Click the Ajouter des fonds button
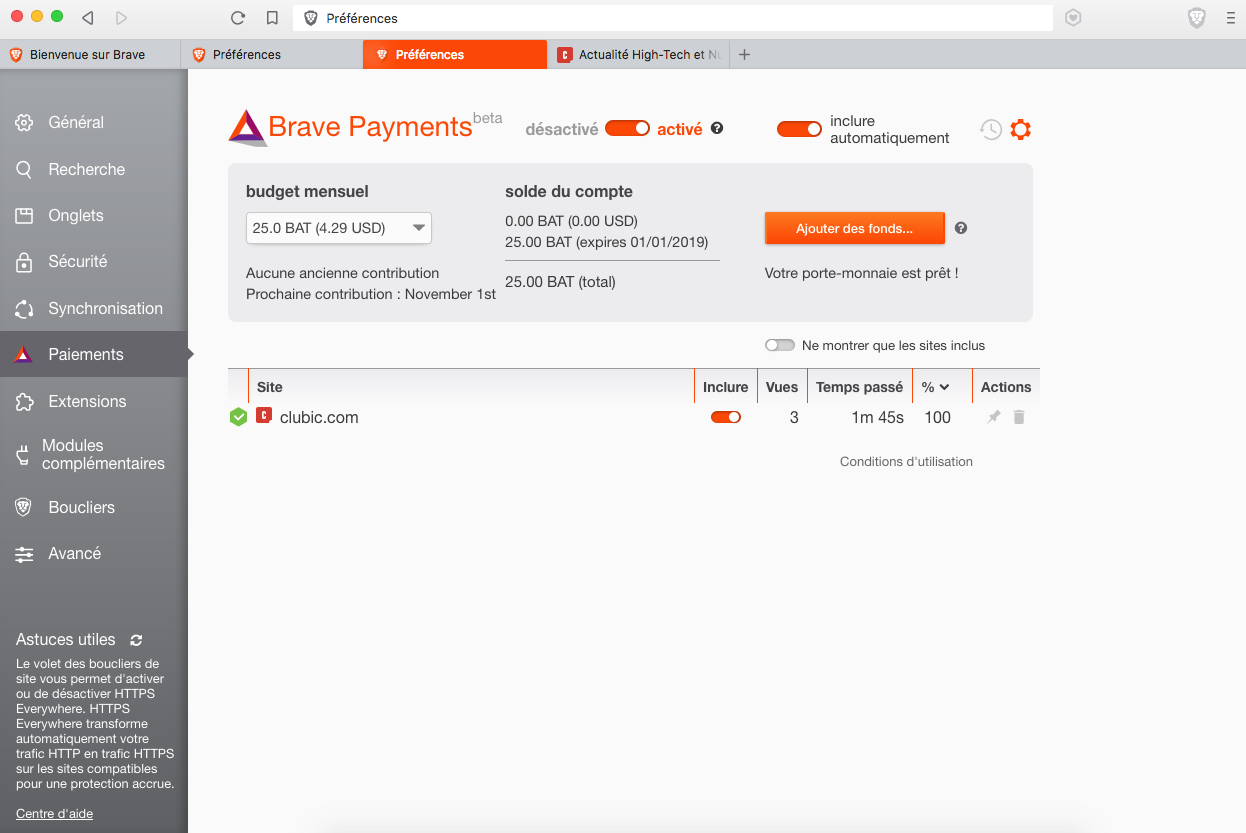This screenshot has height=833, width=1246. [854, 228]
